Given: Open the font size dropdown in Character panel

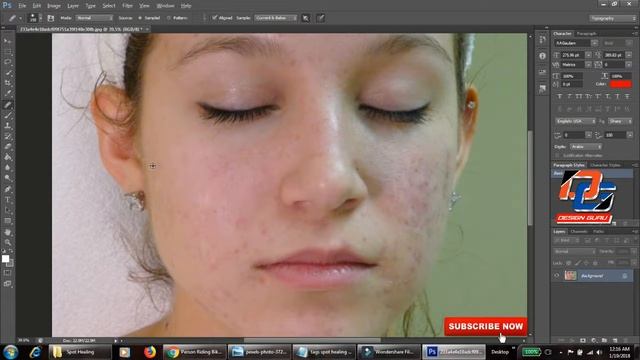Looking at the screenshot, I should 588,55.
